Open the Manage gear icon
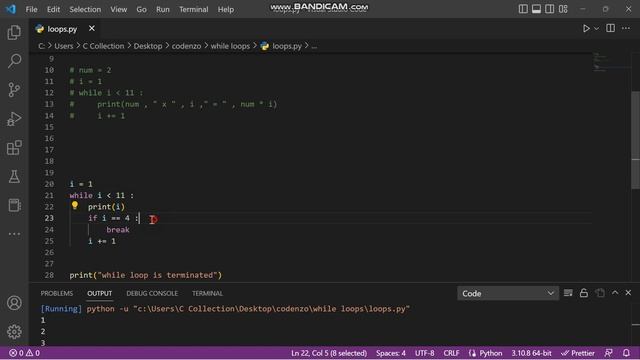This screenshot has height=360, width=640. point(14,331)
